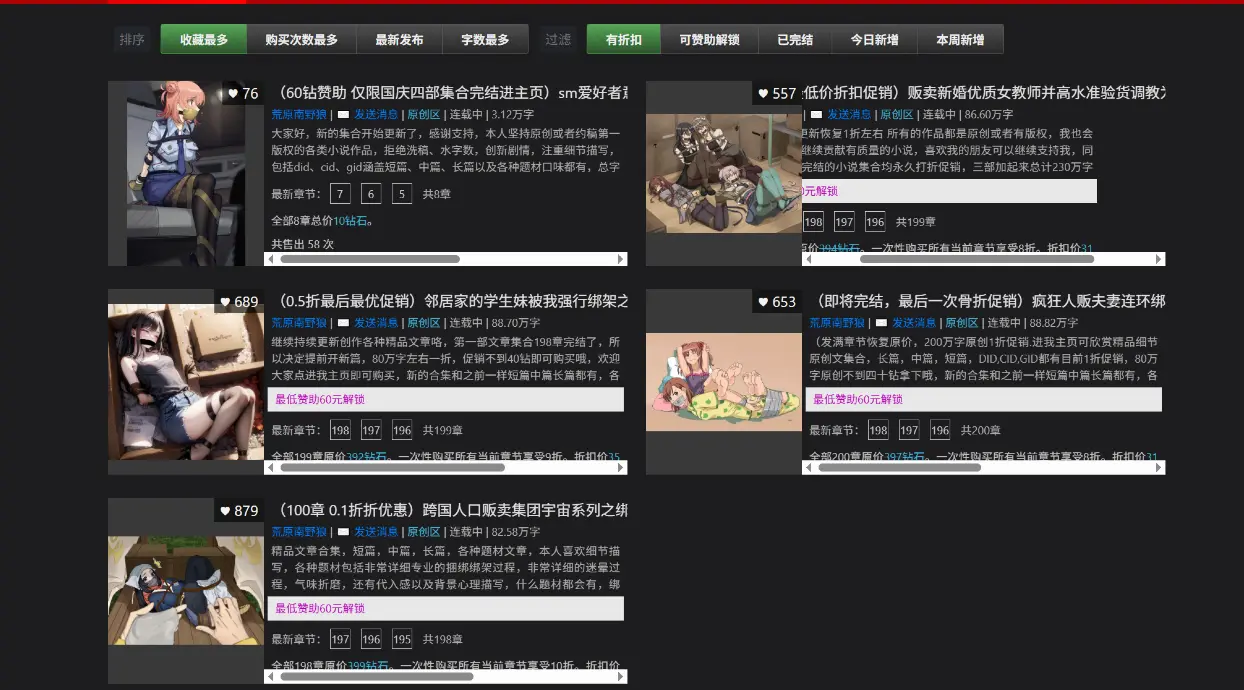Favorite the entry with 689 hearts
Viewport: 1244px width, 690px height.
(225, 302)
